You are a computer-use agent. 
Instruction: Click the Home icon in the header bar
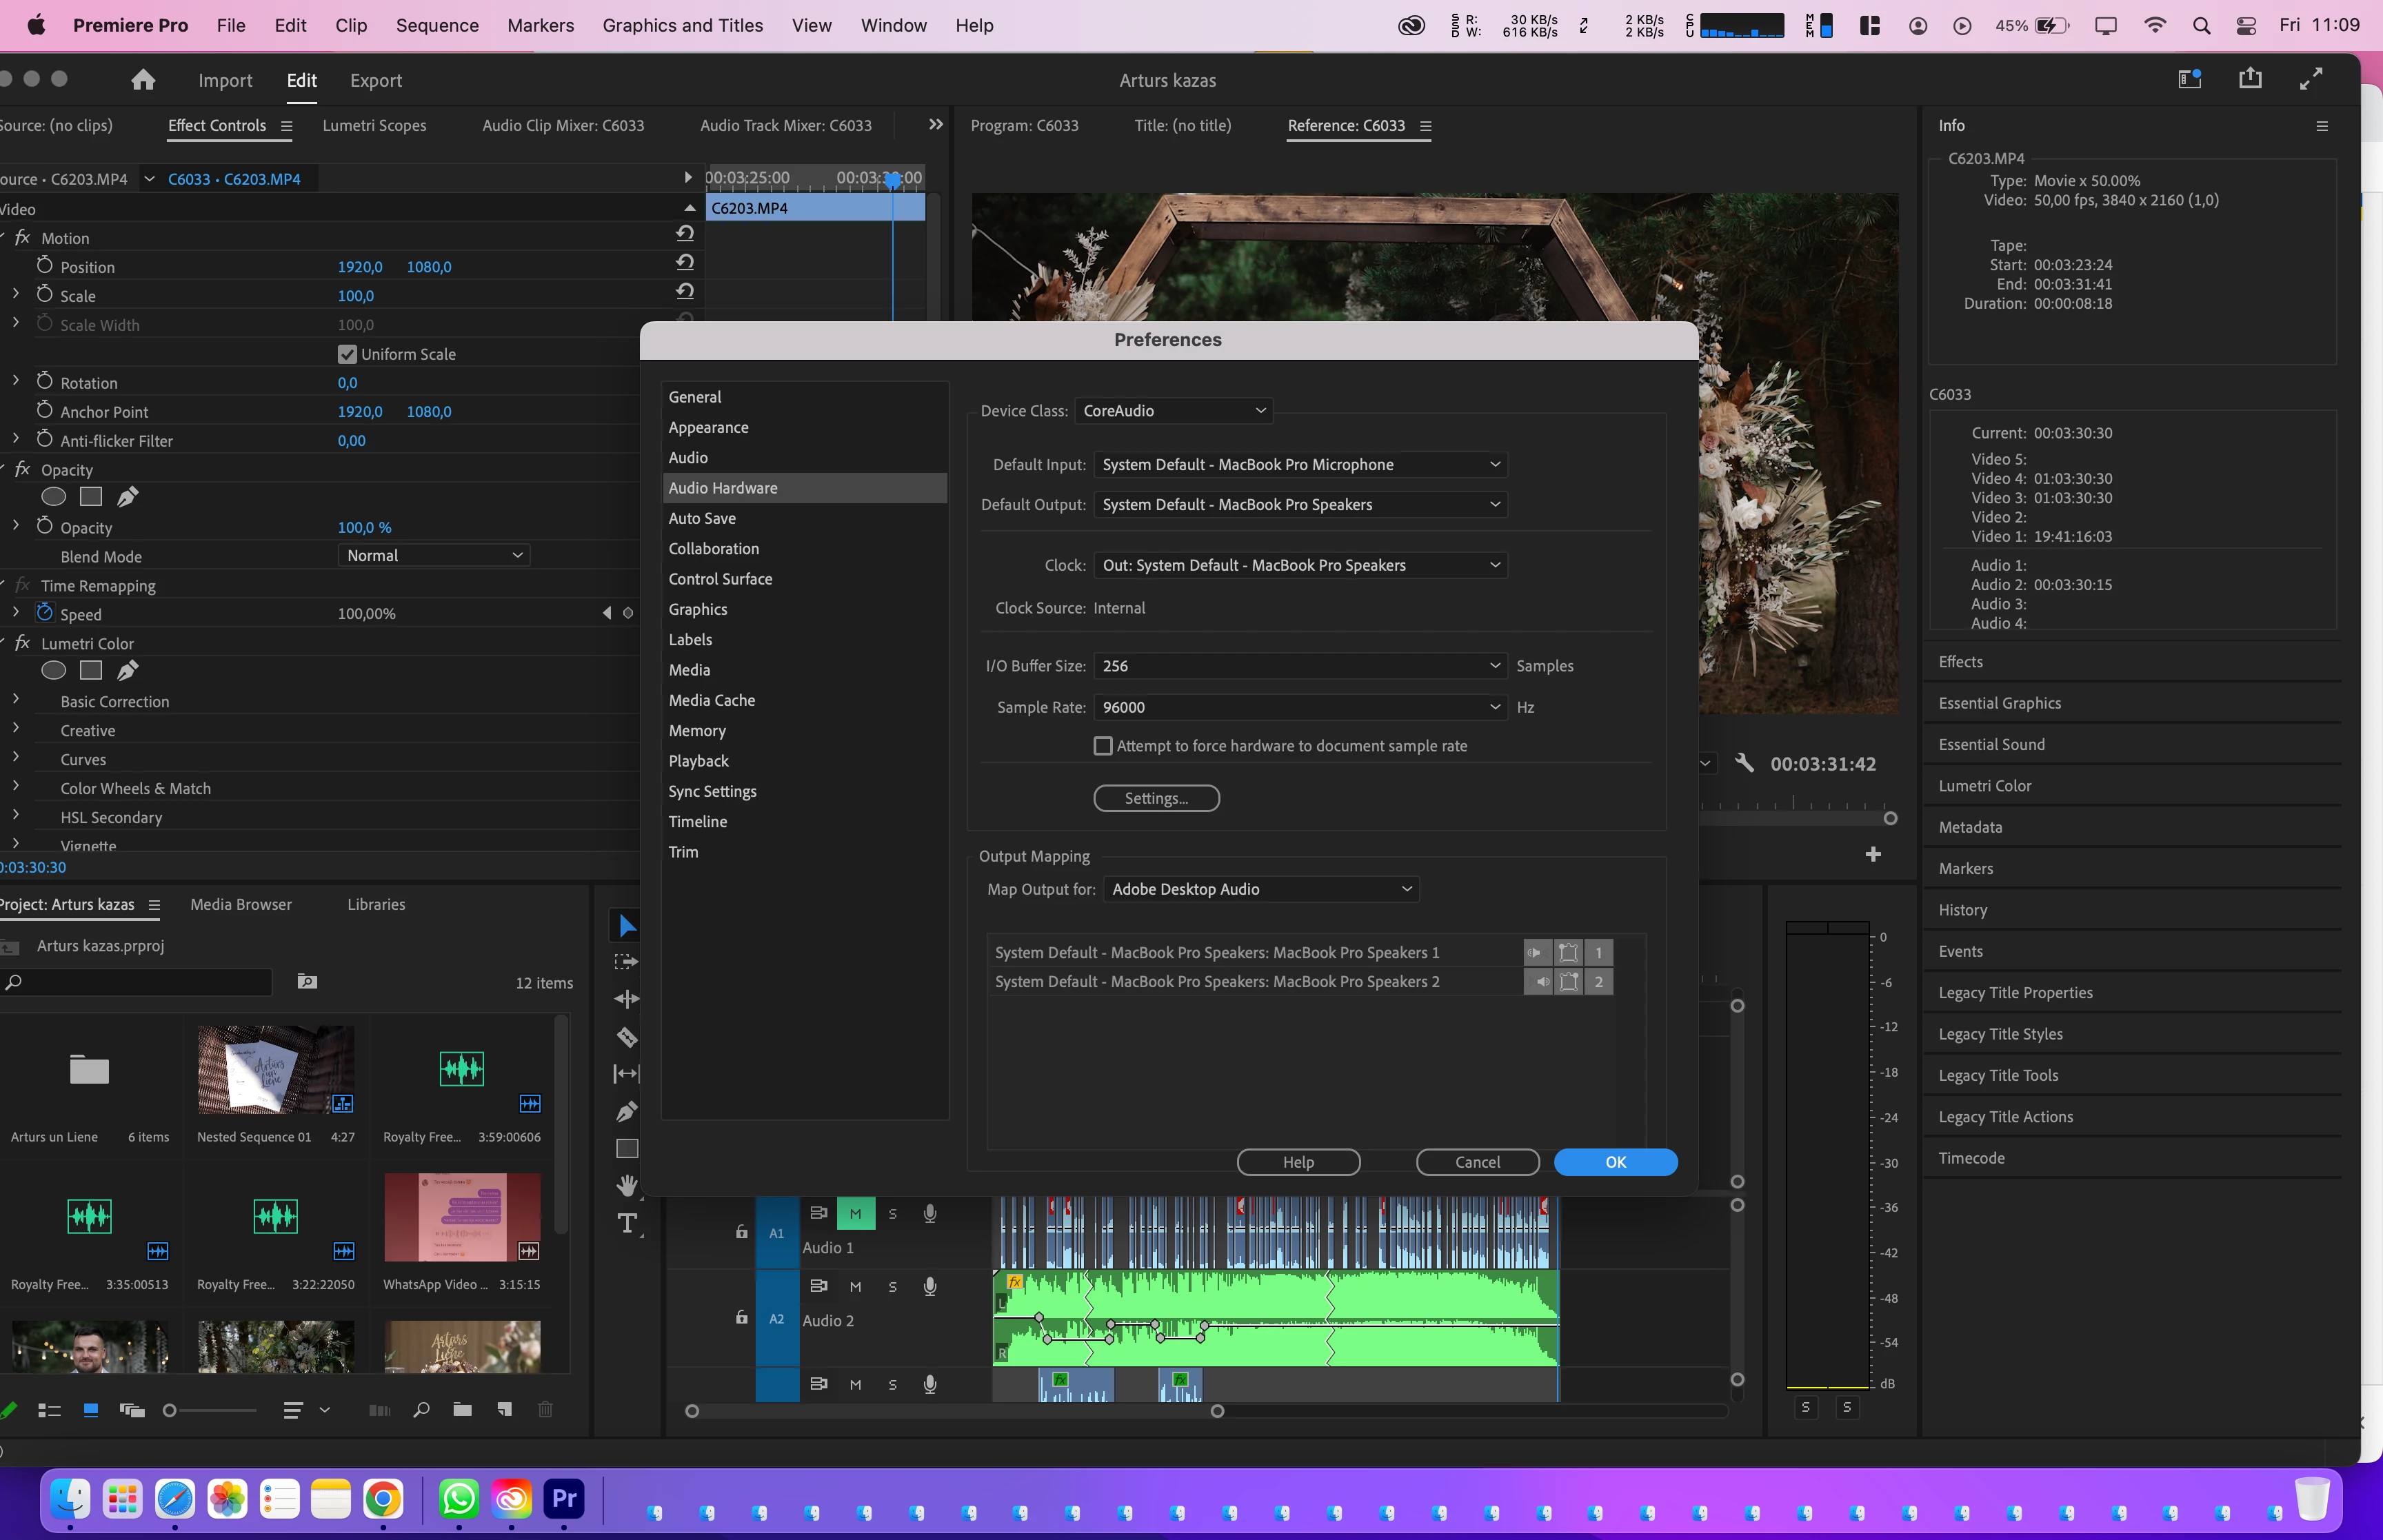pos(143,80)
